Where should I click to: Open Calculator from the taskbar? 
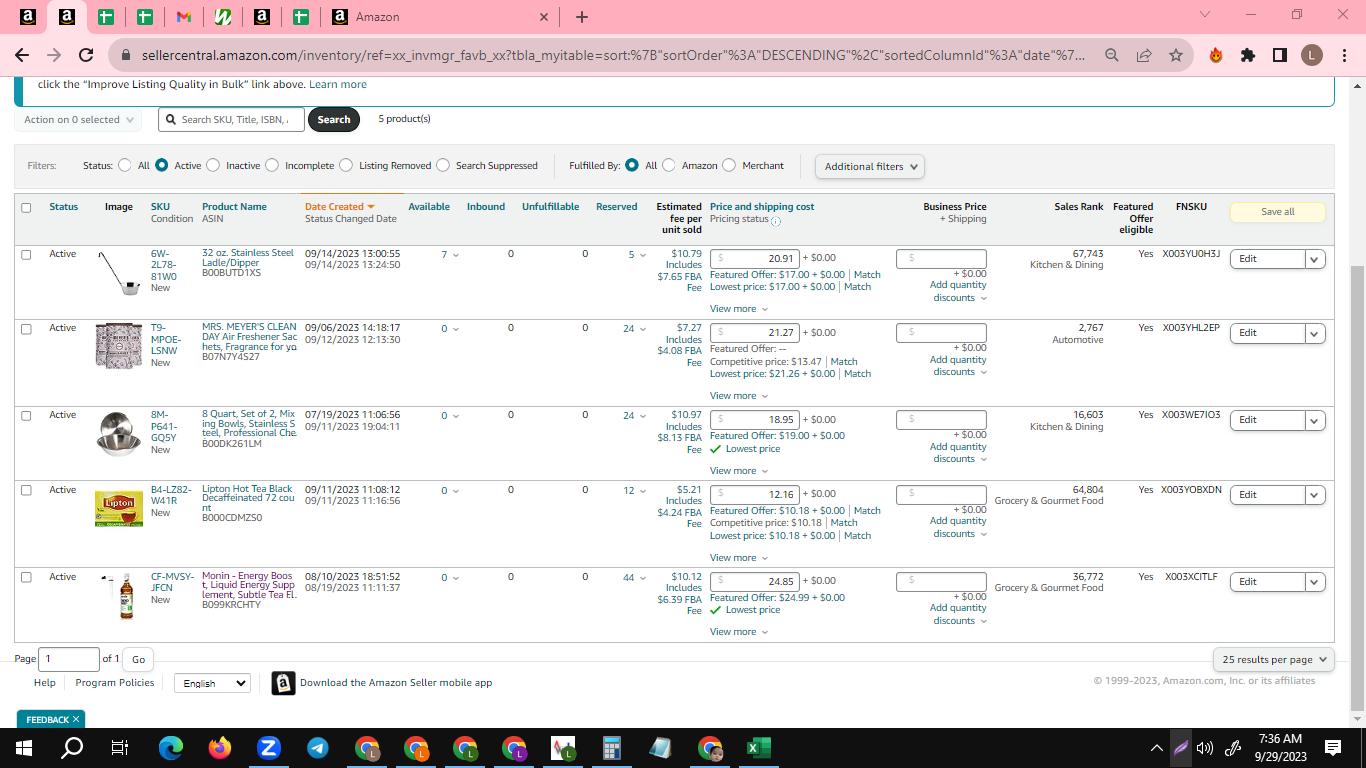(612, 747)
